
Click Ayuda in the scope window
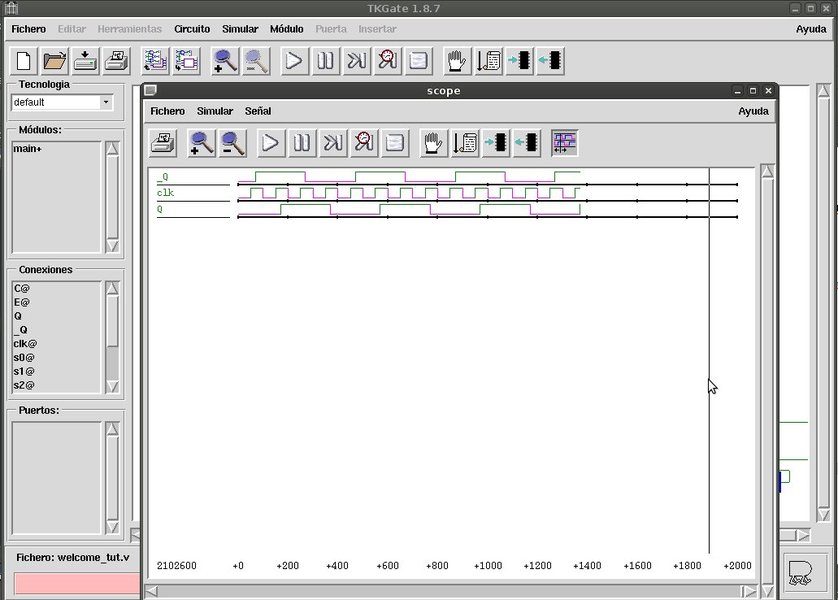(x=753, y=111)
